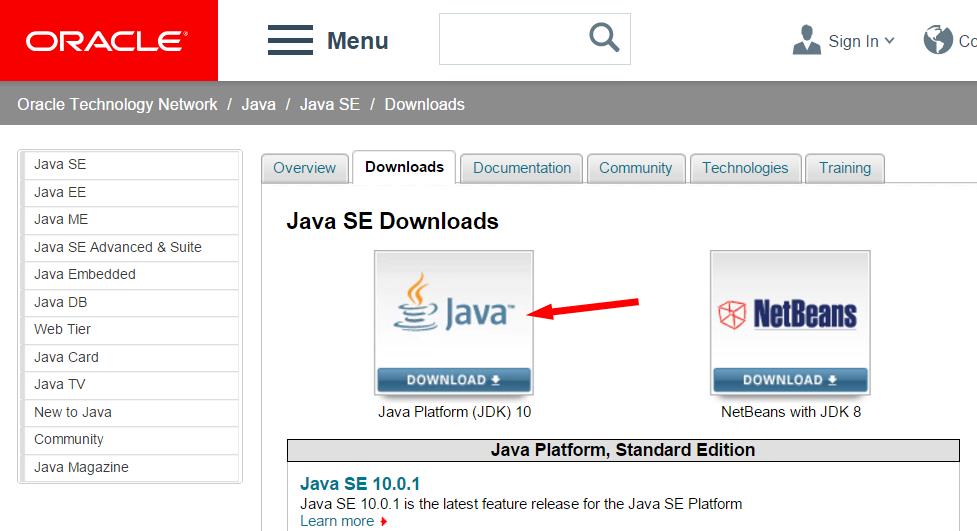The width and height of the screenshot is (977, 531).
Task: Select the Downloads tab
Action: coord(404,167)
